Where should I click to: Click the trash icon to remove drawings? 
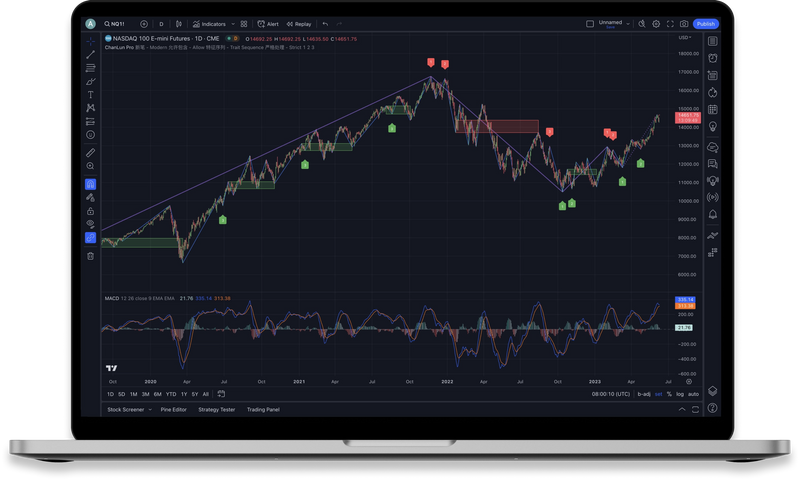pos(90,256)
